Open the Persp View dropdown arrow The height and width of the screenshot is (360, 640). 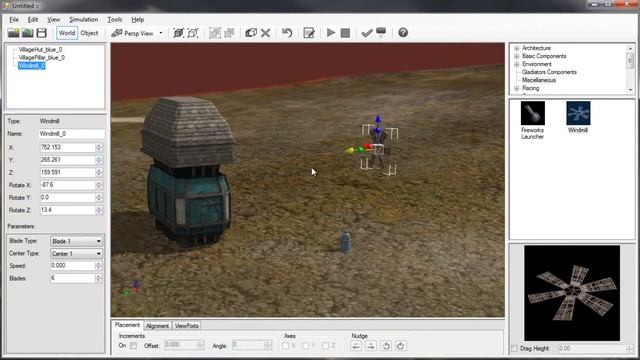[x=161, y=33]
